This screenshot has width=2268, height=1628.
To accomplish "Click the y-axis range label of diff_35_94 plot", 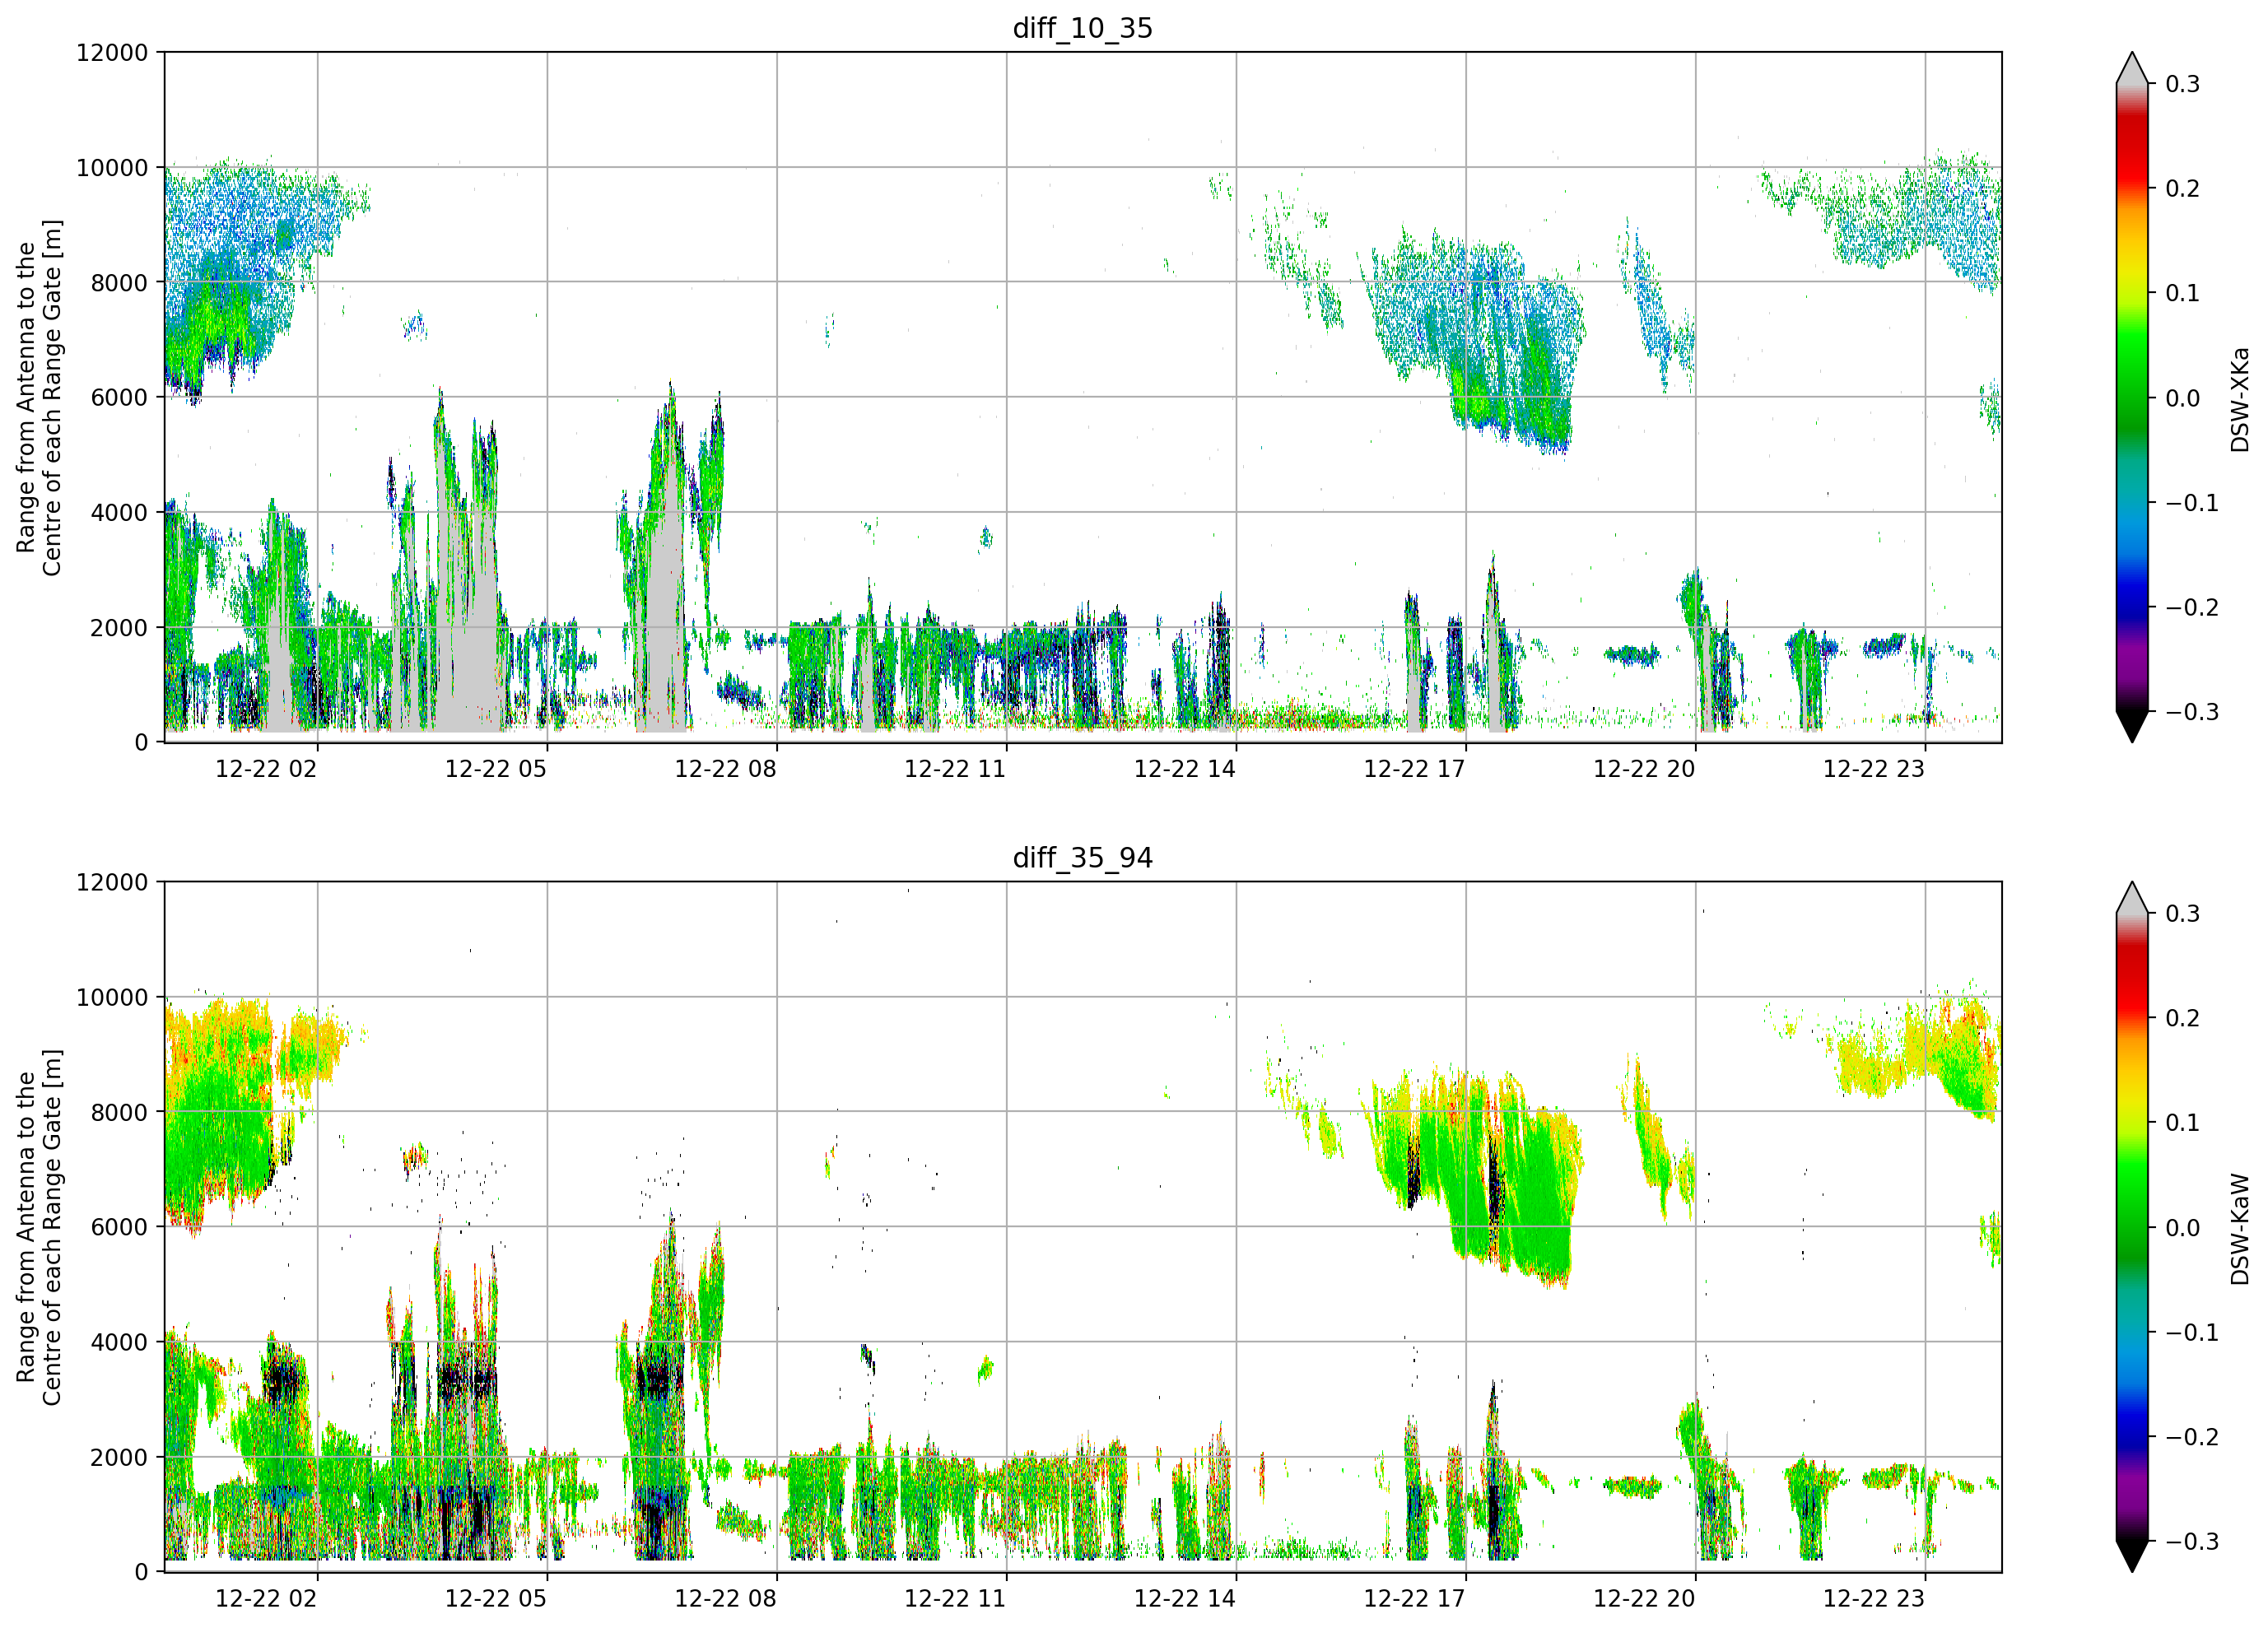I will (39, 1227).
